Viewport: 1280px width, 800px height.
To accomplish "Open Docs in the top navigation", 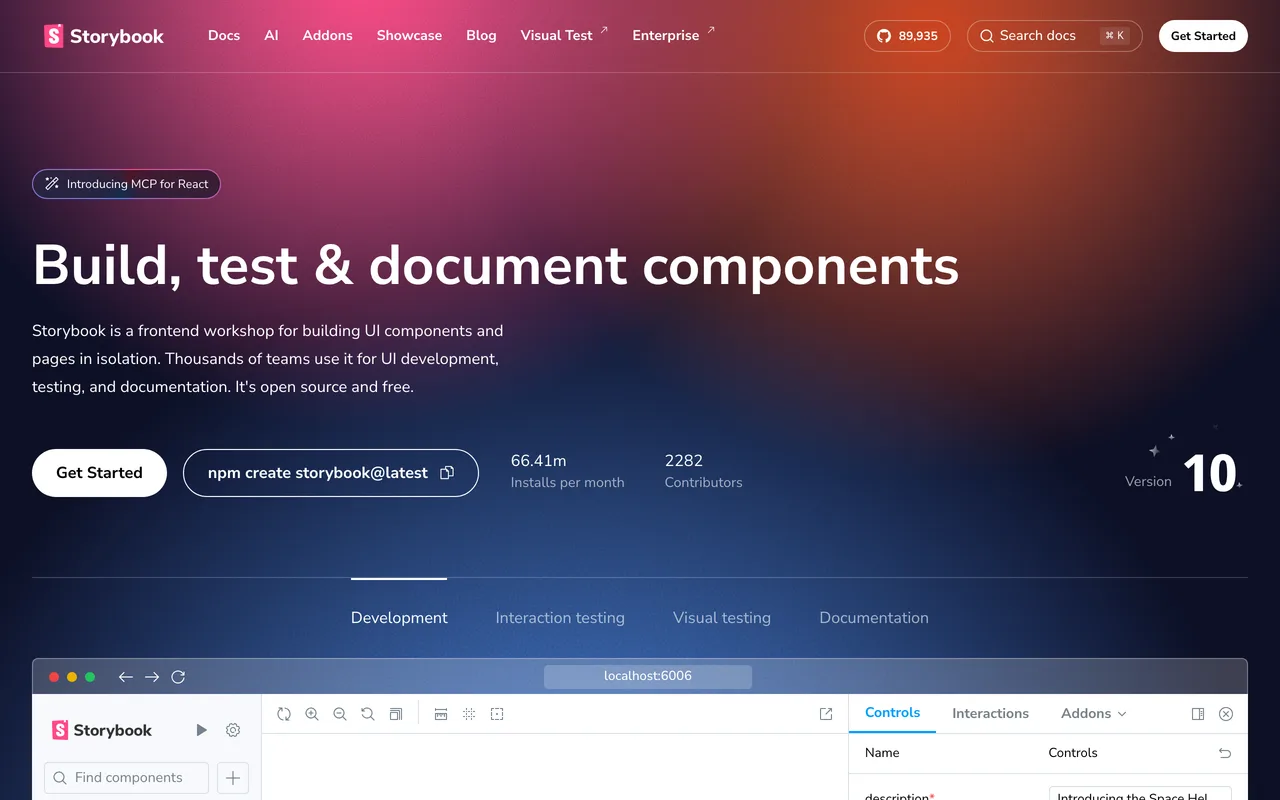I will [x=224, y=35].
